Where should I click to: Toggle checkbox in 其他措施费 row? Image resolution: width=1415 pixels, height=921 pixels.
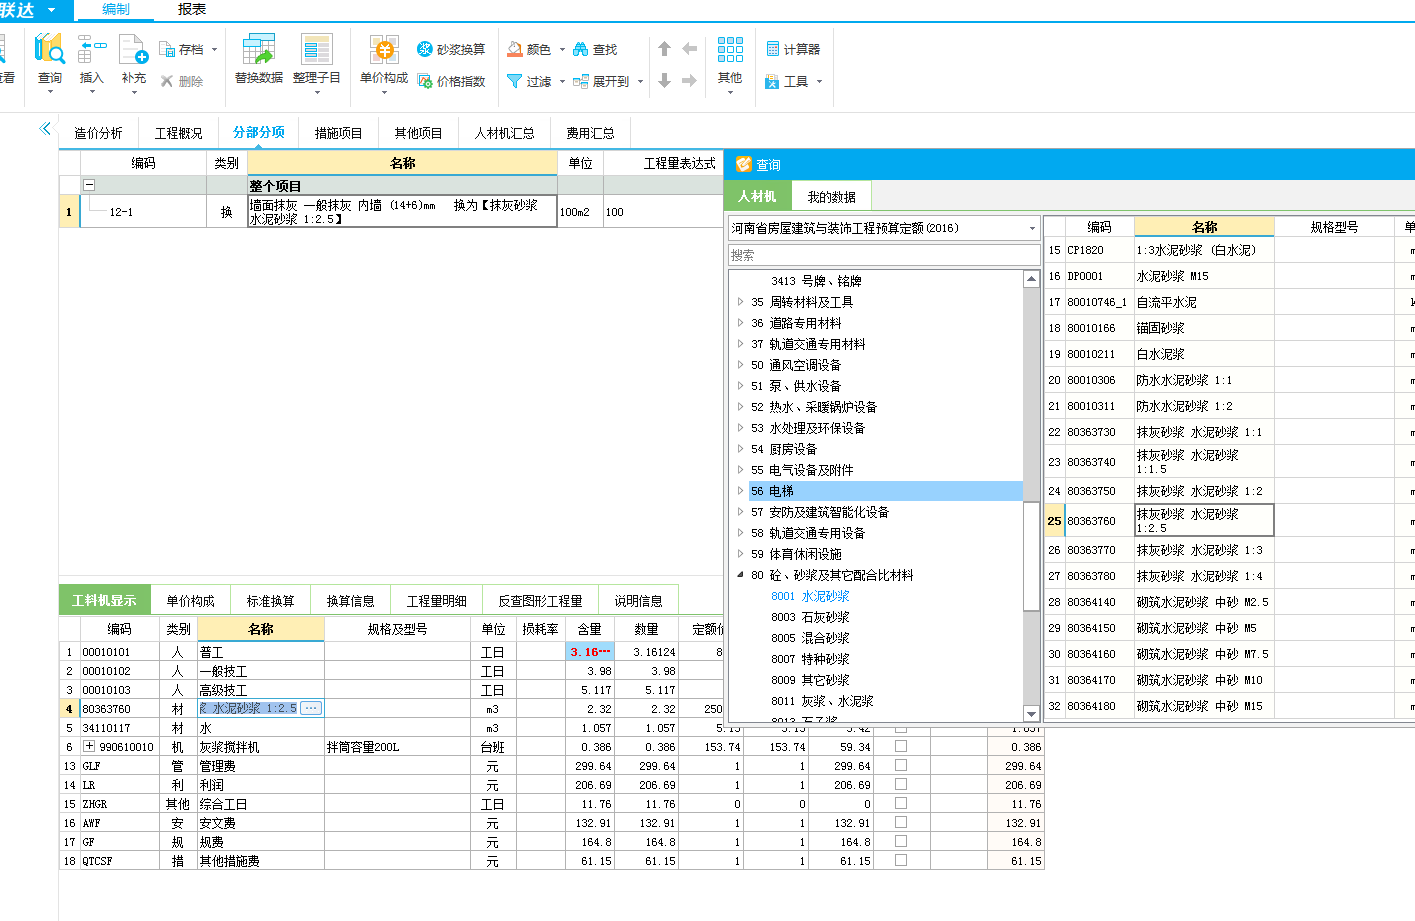click(x=901, y=860)
